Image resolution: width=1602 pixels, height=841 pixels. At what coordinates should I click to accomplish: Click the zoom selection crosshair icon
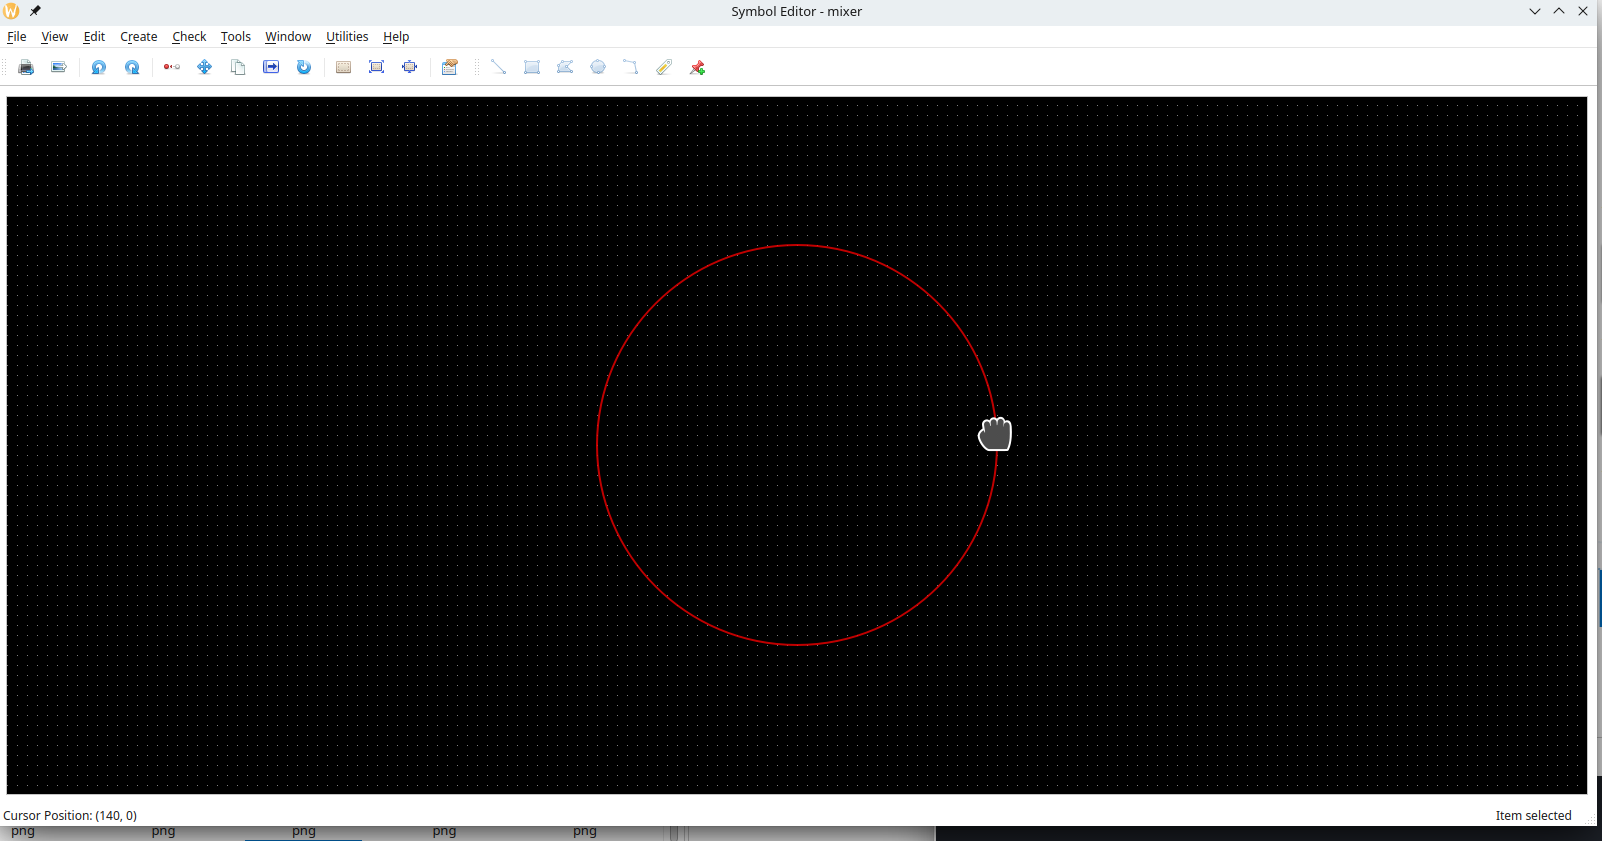410,67
